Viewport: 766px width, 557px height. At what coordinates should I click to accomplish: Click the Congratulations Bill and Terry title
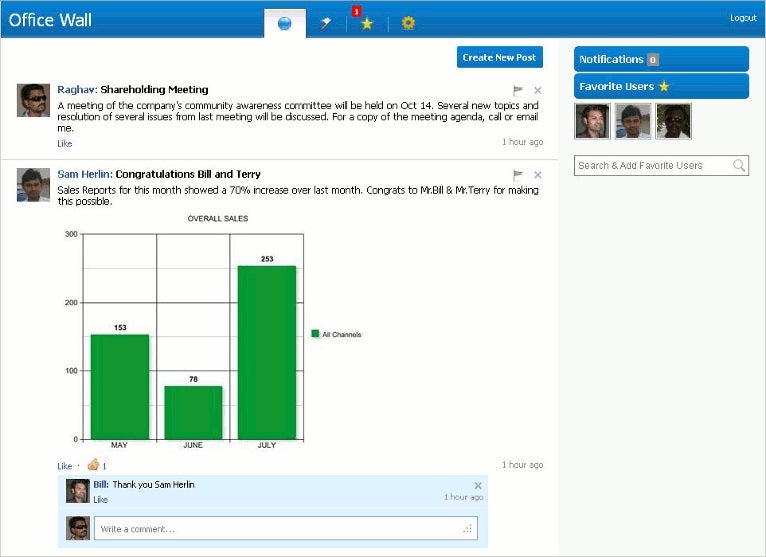point(188,174)
